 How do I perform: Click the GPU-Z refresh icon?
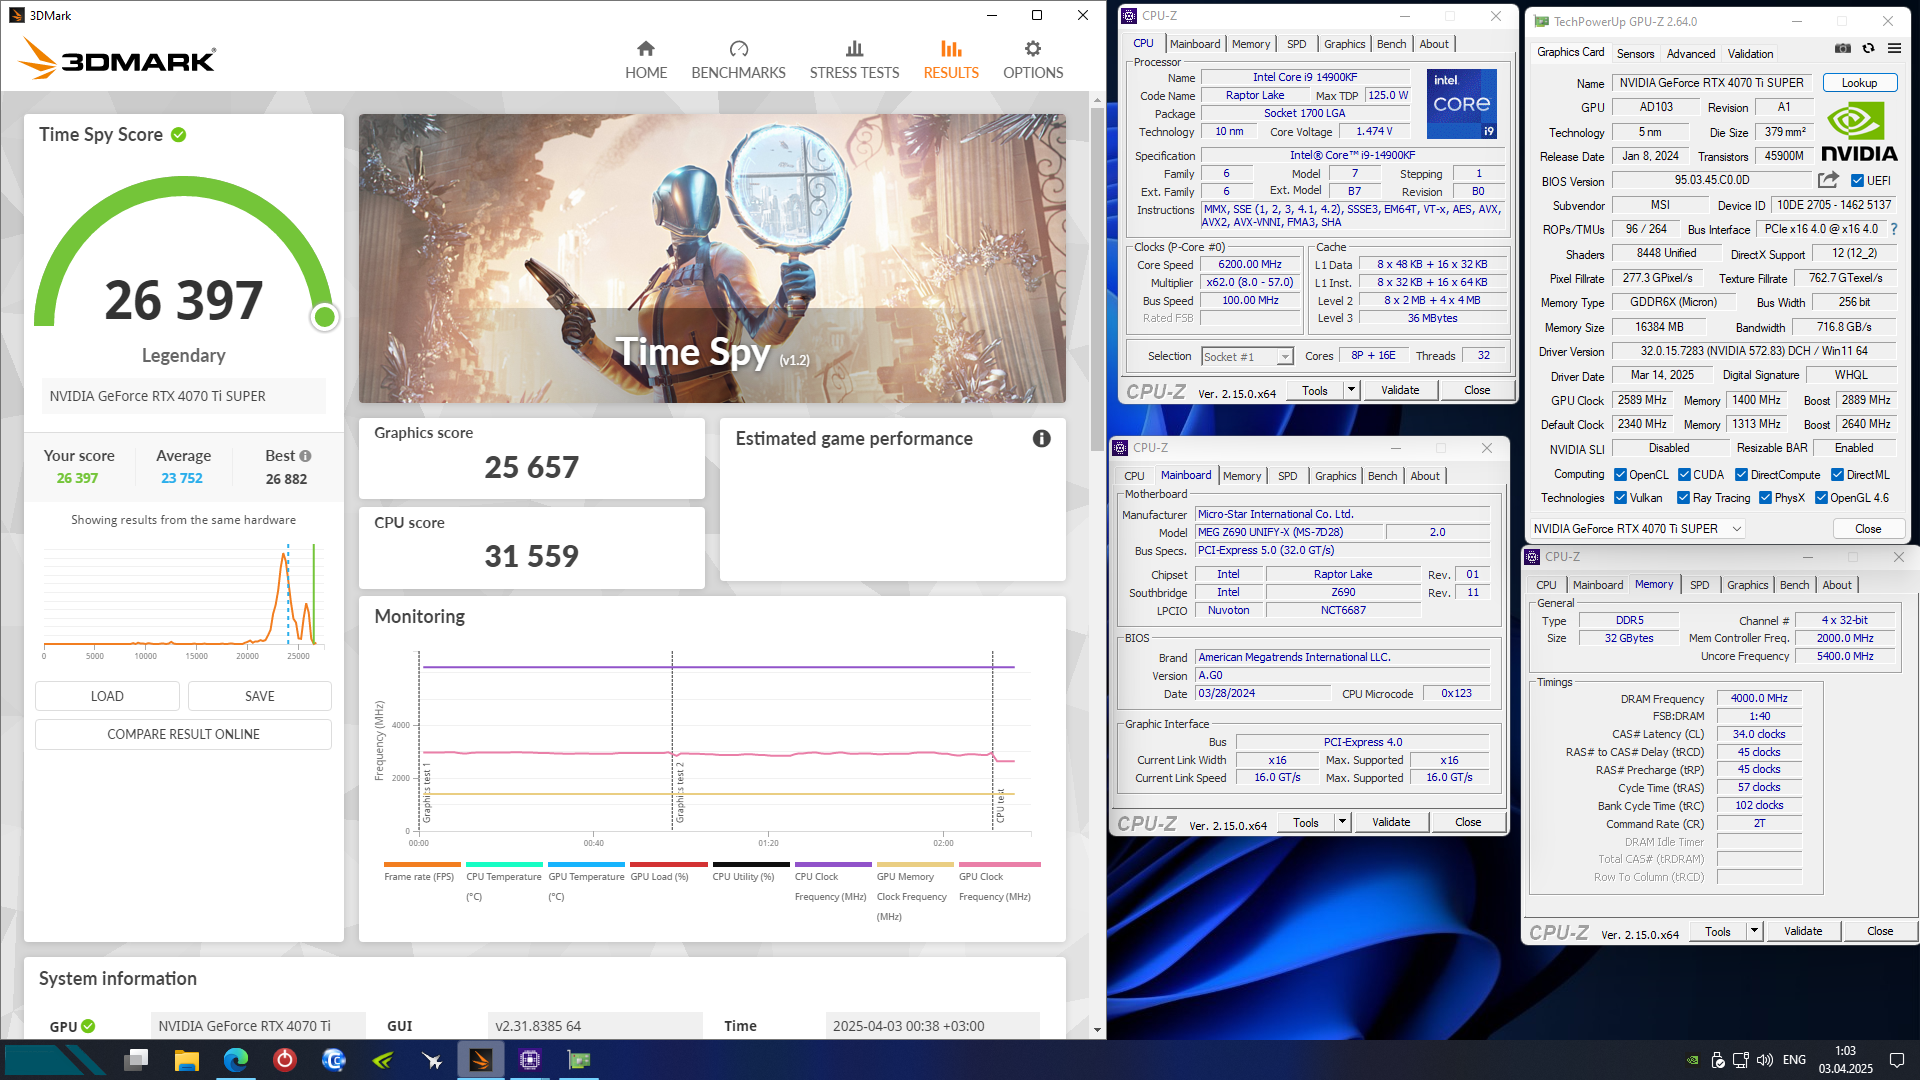click(1868, 48)
